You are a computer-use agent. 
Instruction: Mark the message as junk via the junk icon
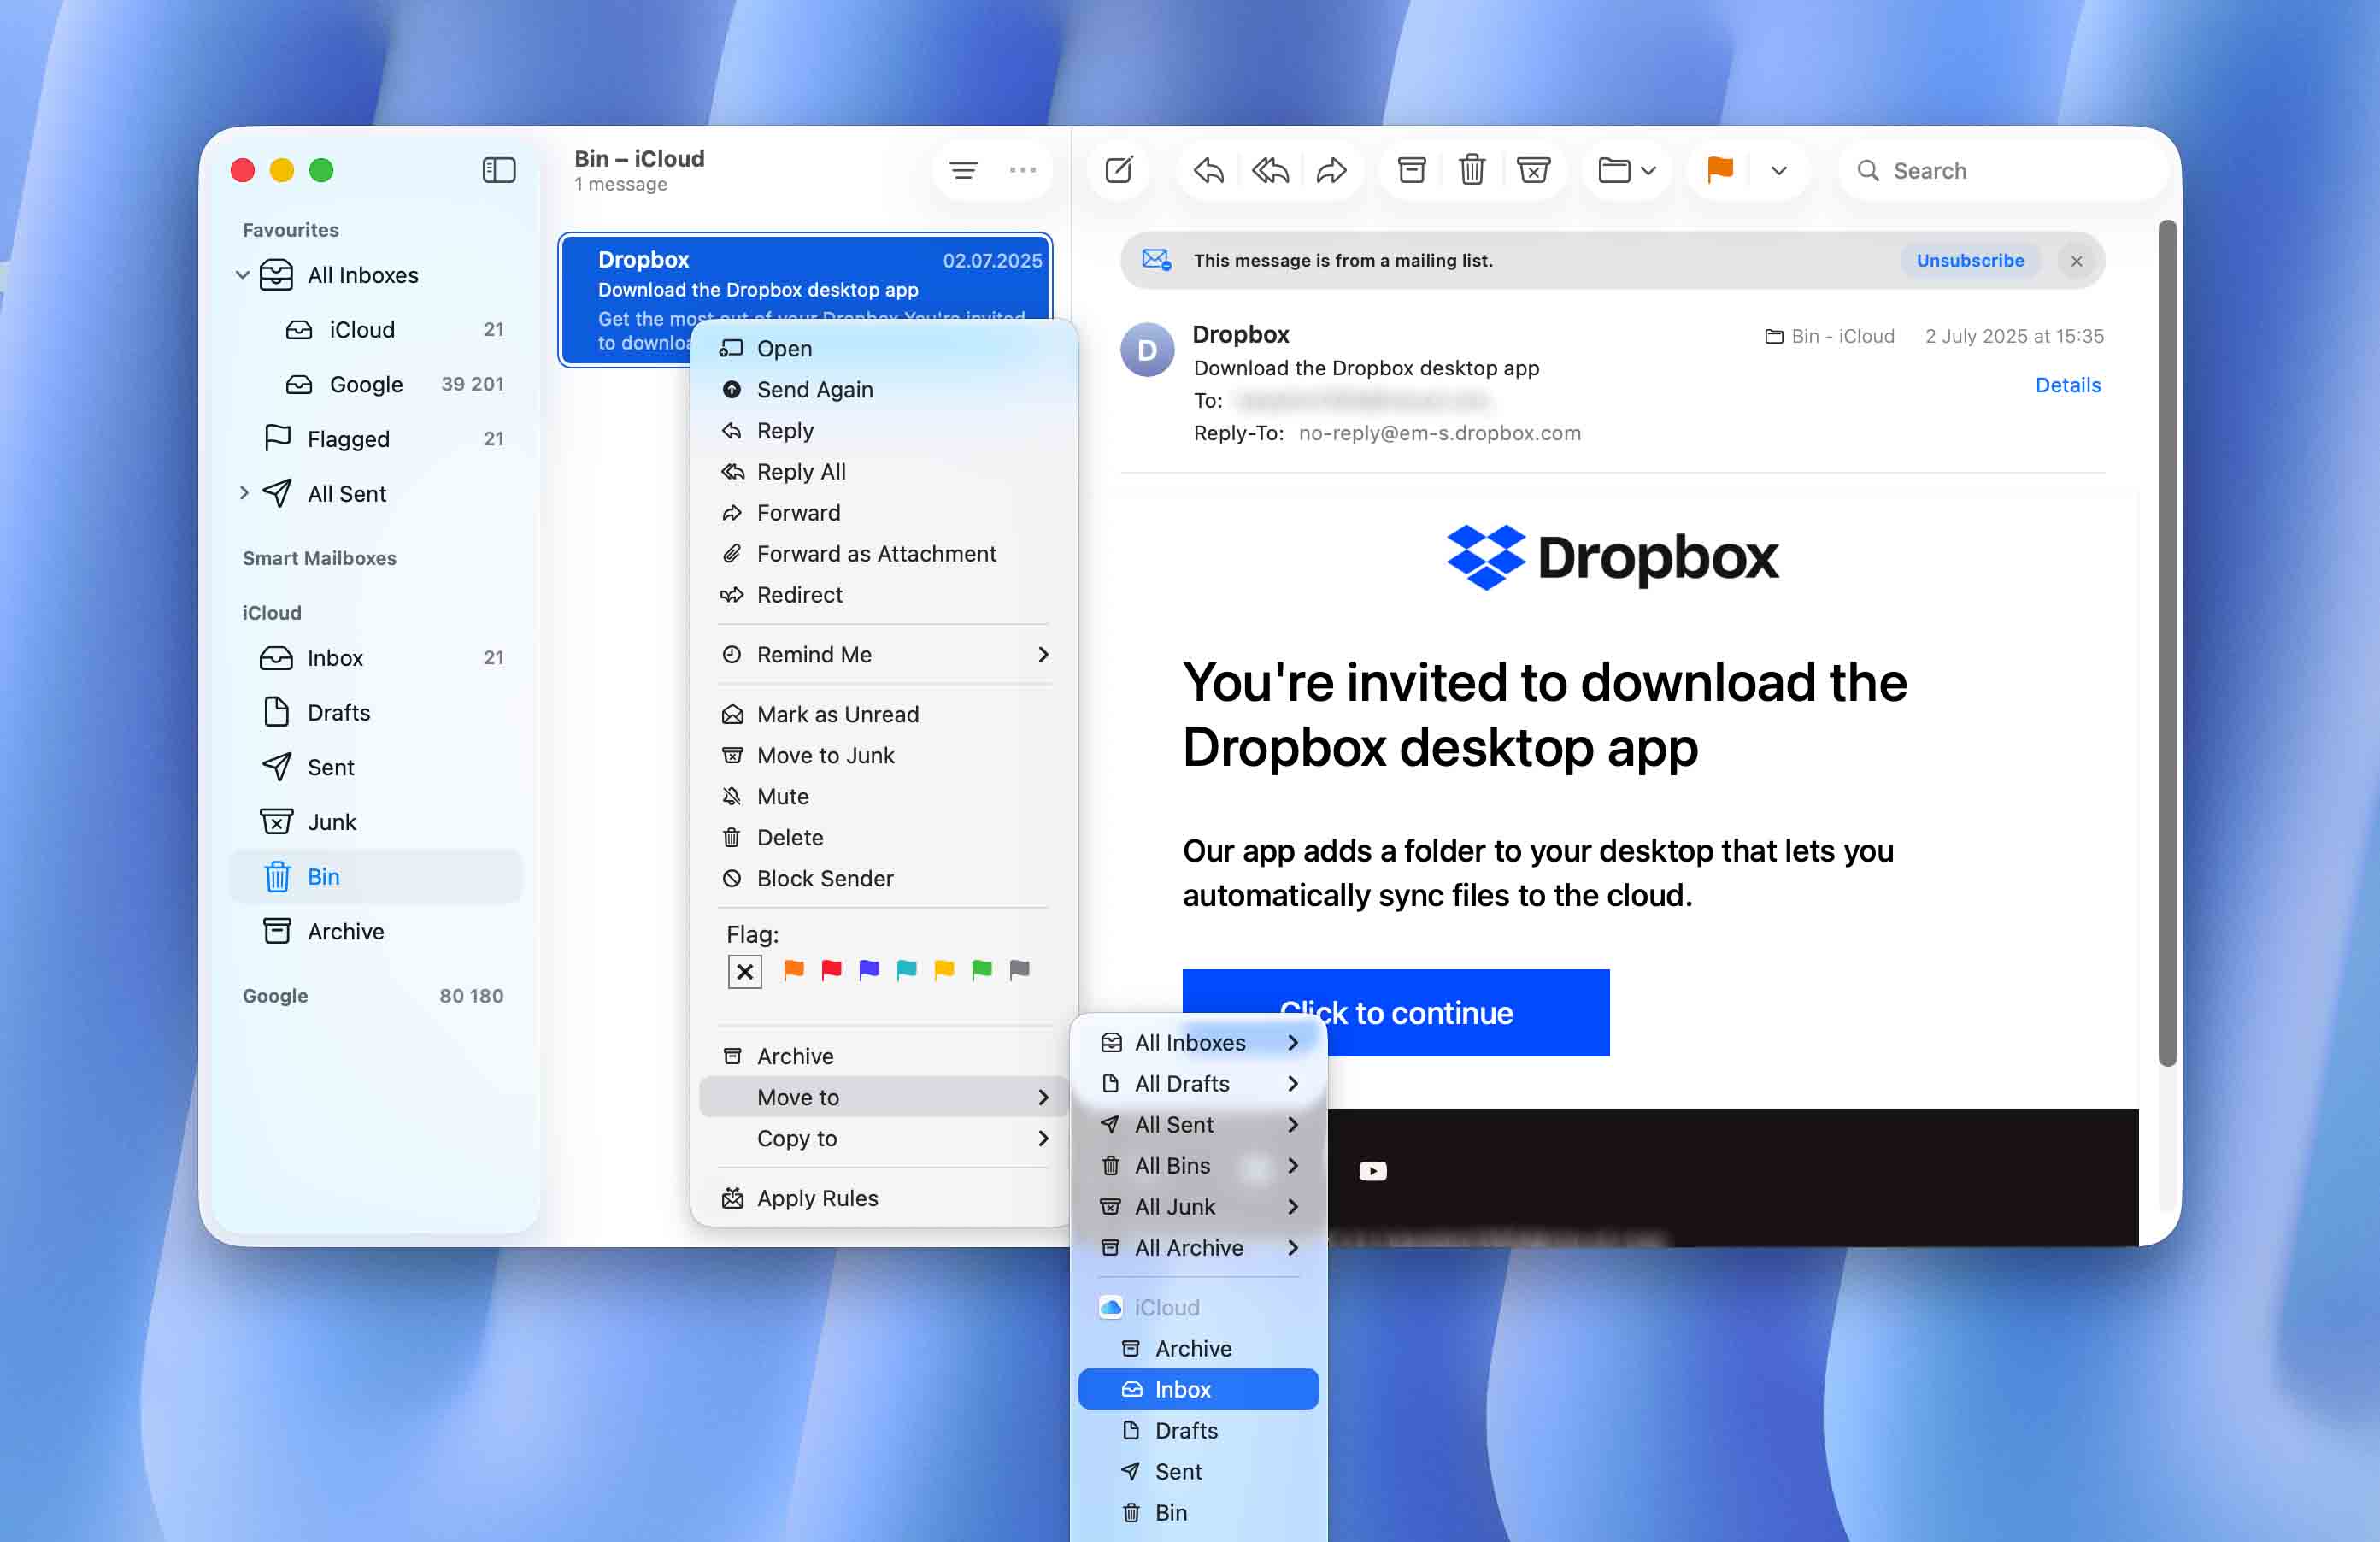[x=1534, y=170]
